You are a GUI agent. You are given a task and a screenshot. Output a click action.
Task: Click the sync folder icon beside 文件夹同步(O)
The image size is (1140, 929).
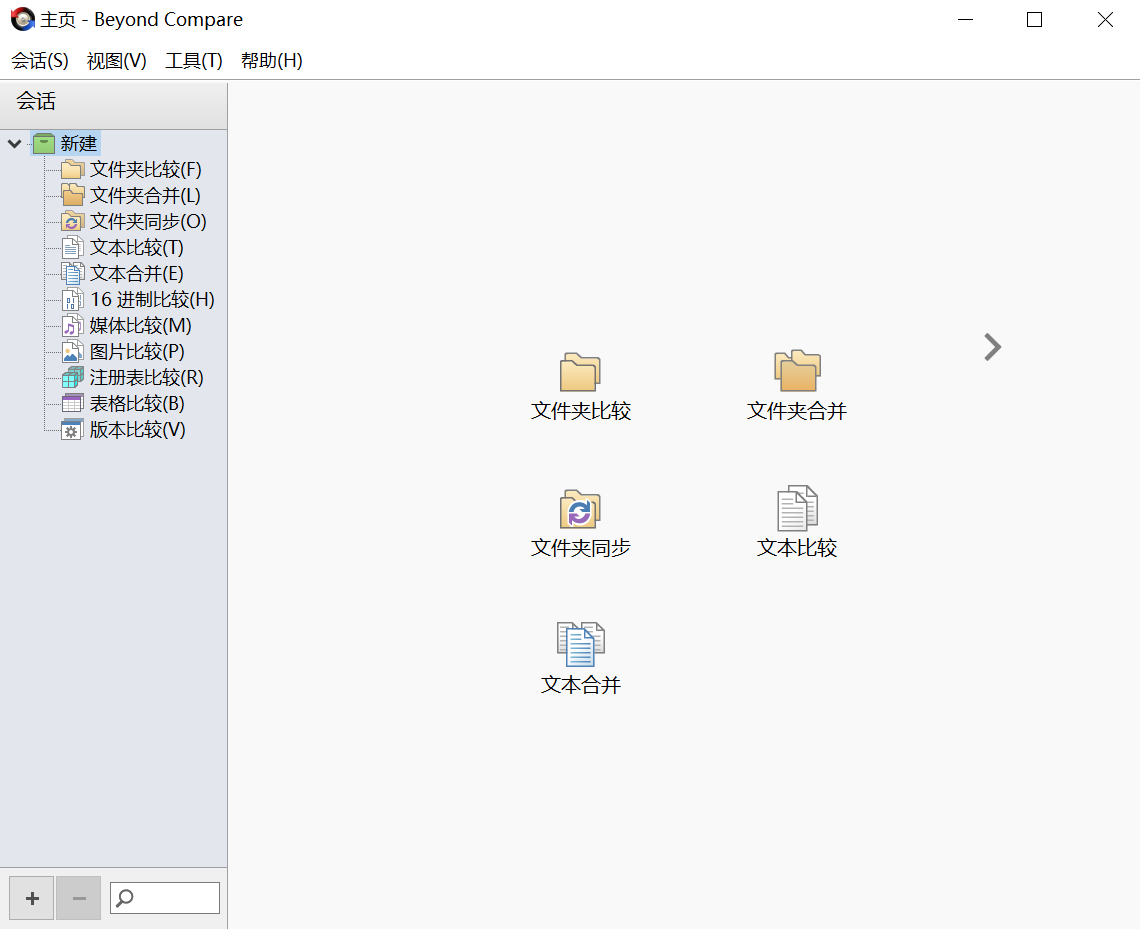(x=72, y=221)
